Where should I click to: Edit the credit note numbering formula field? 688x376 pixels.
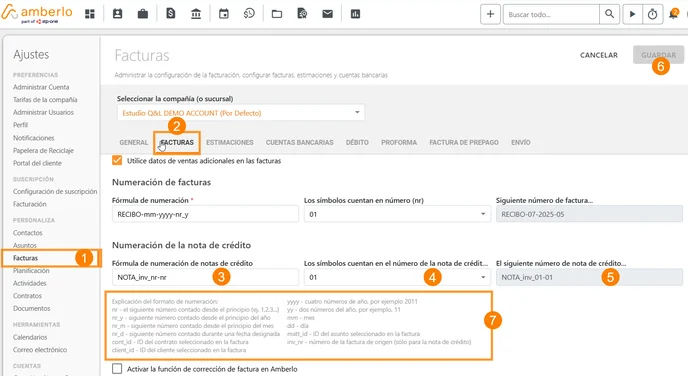pyautogui.click(x=205, y=277)
